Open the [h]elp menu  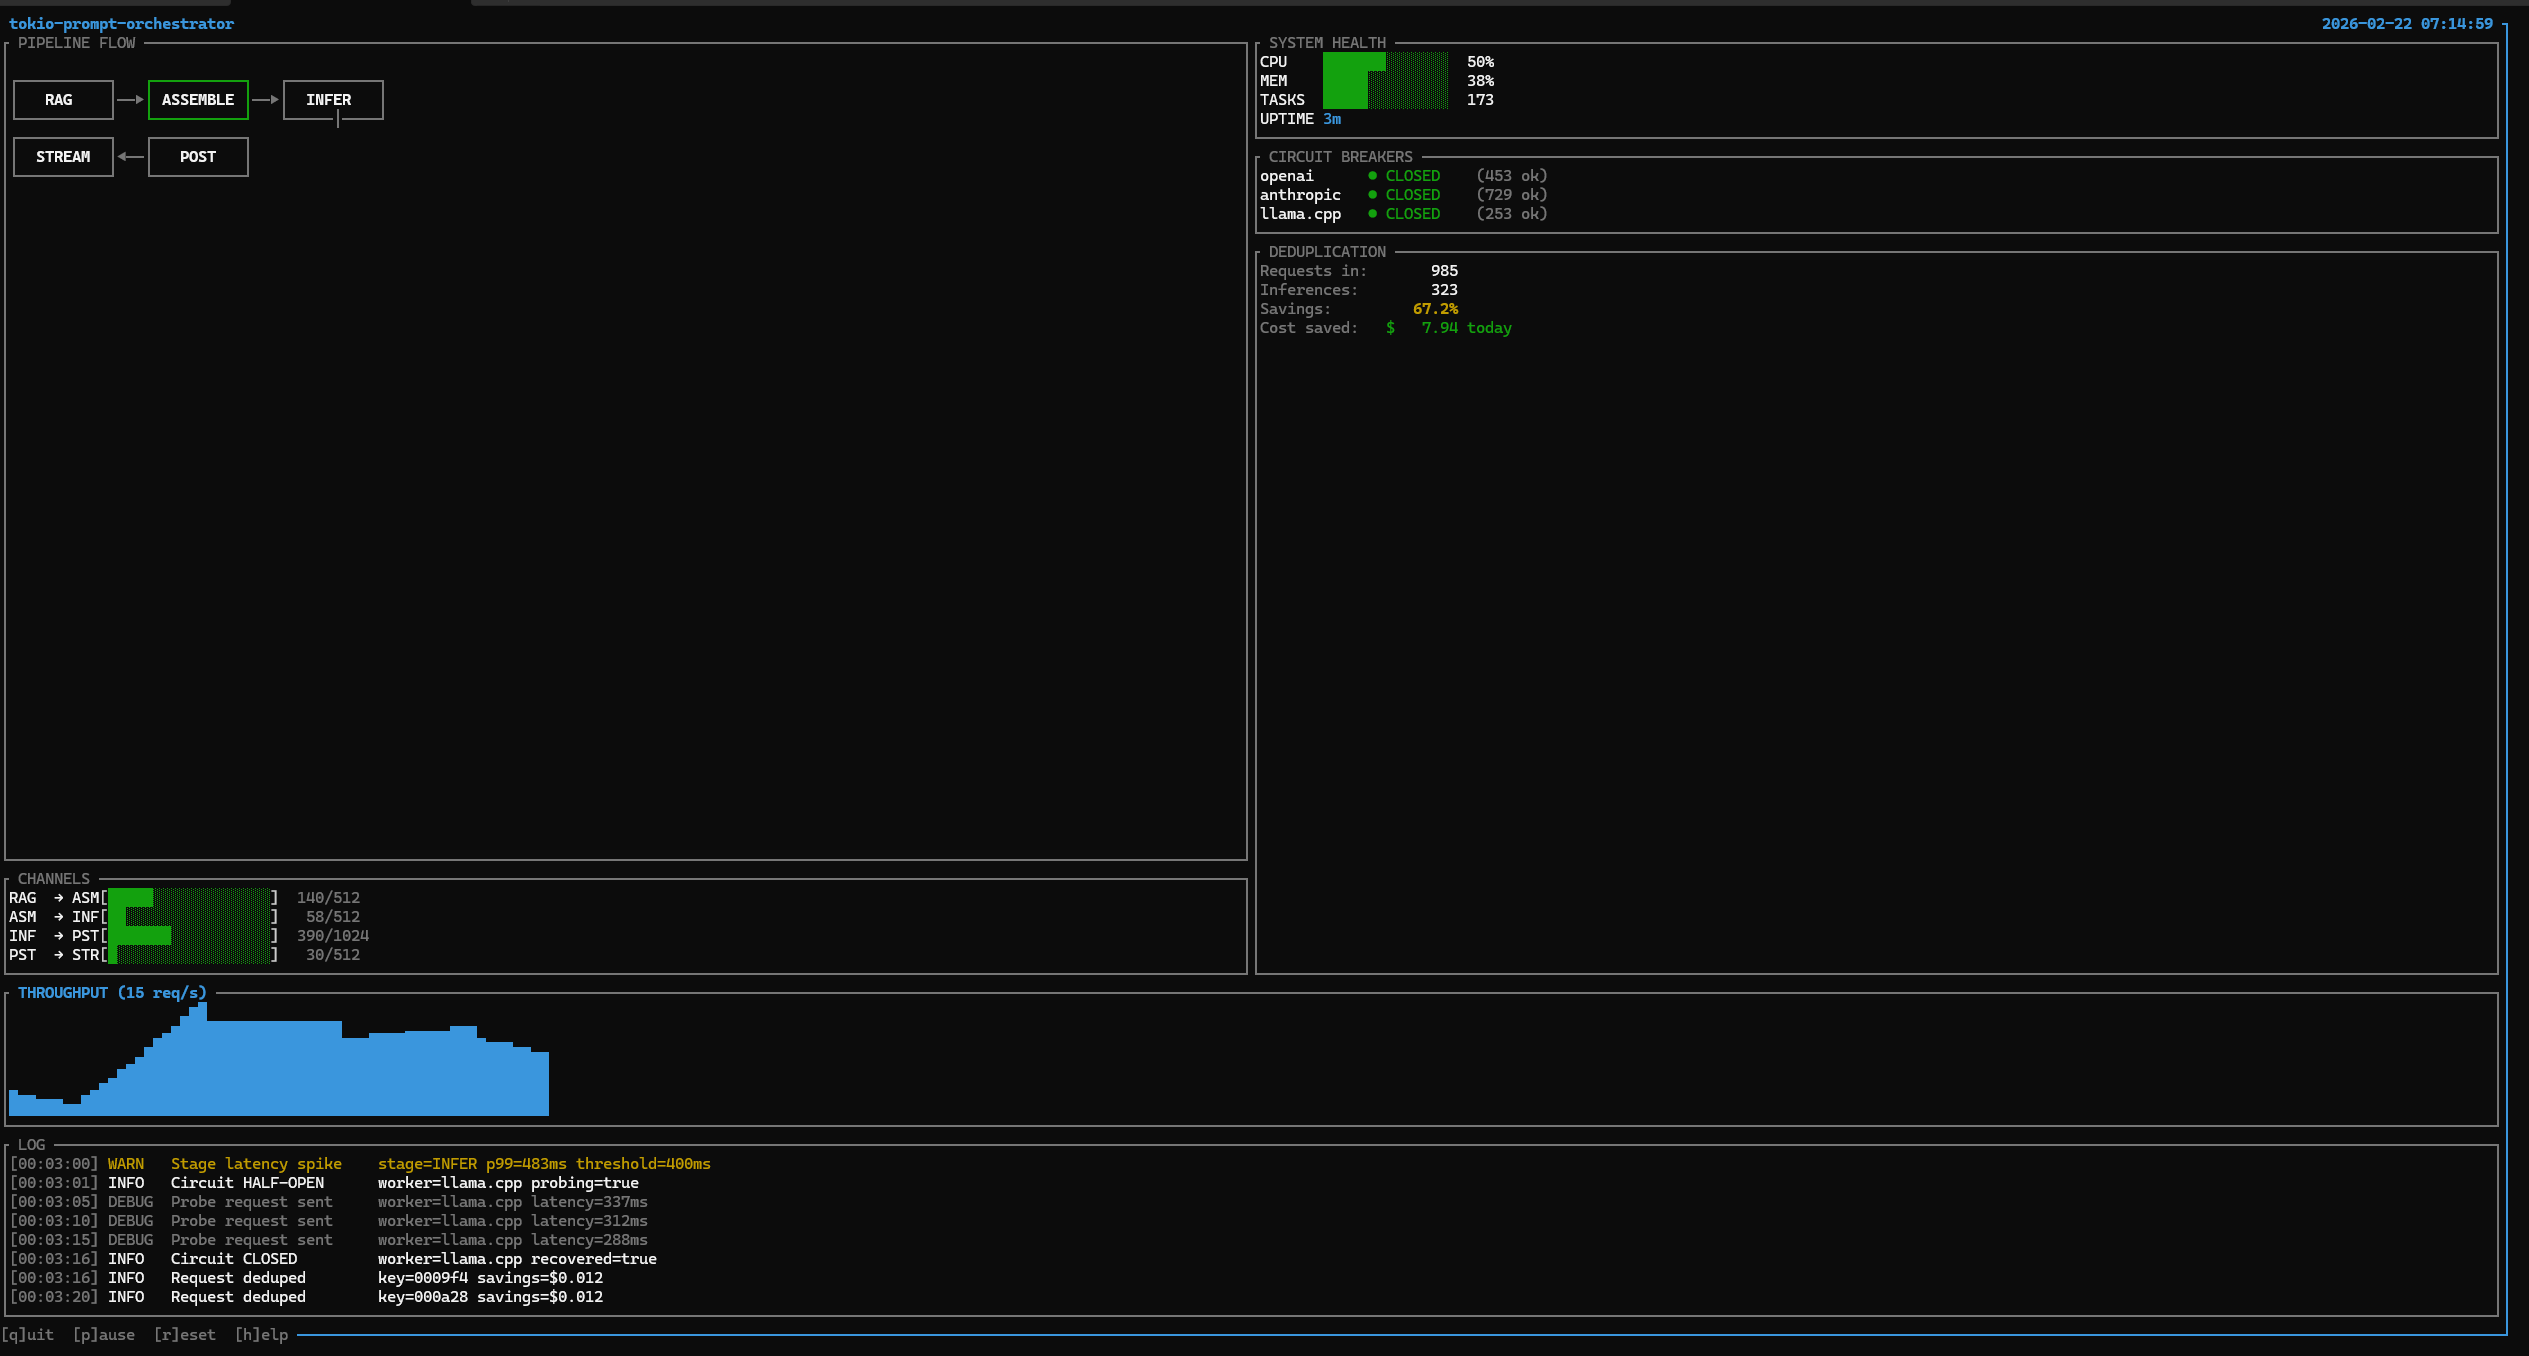(x=262, y=1334)
